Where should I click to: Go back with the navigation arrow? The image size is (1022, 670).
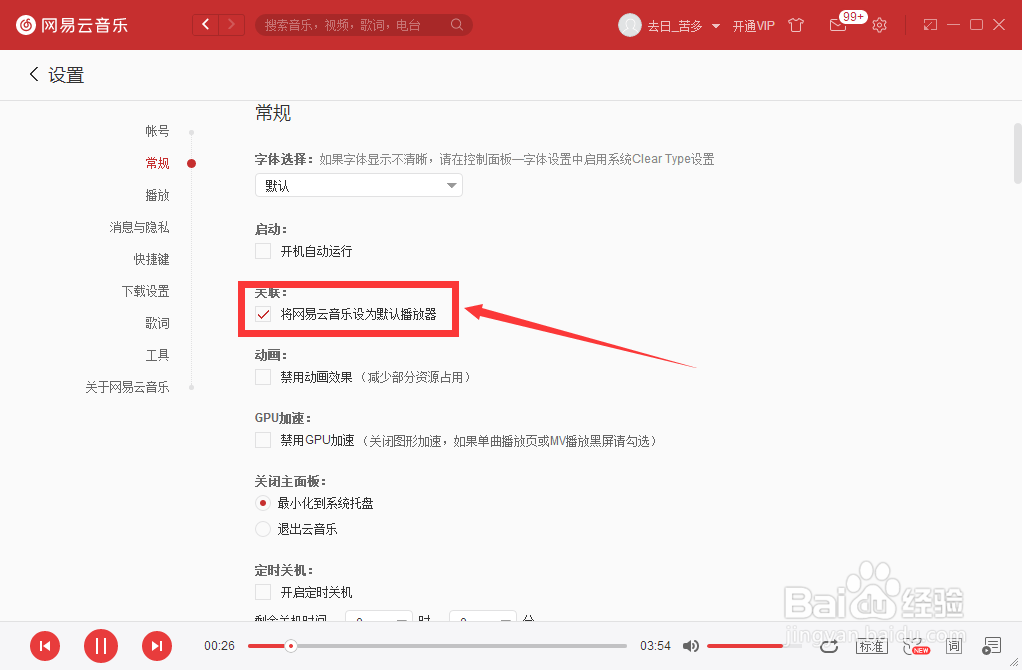[206, 25]
